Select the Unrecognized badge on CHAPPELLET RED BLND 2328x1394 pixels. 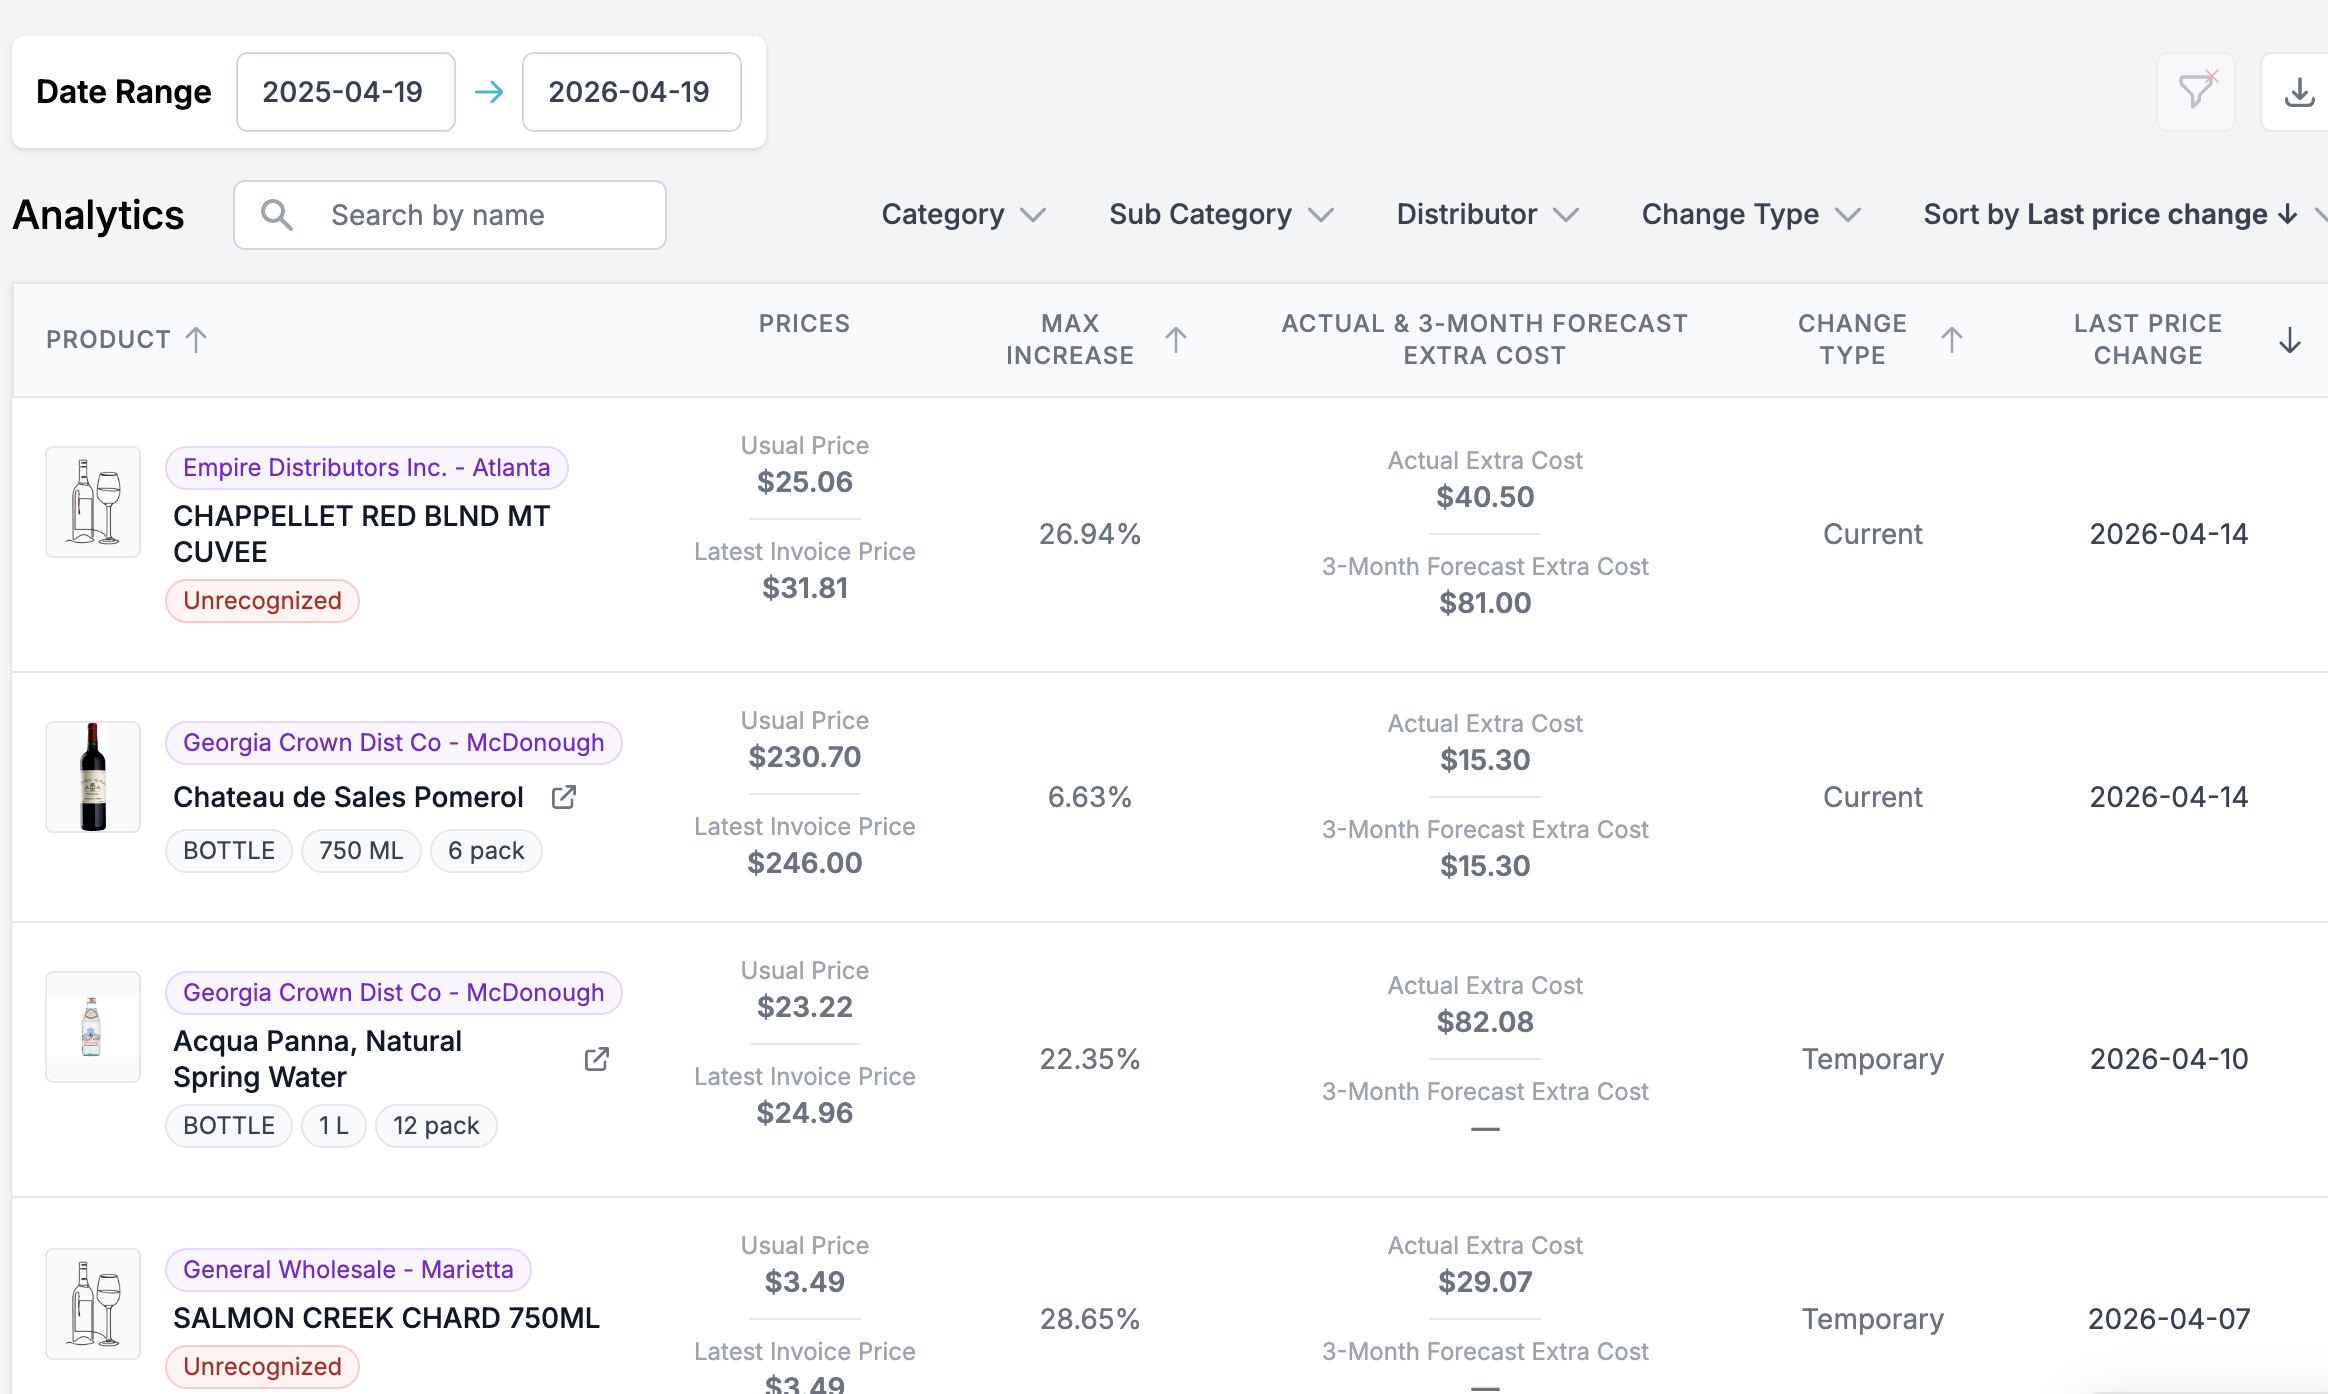[x=262, y=600]
